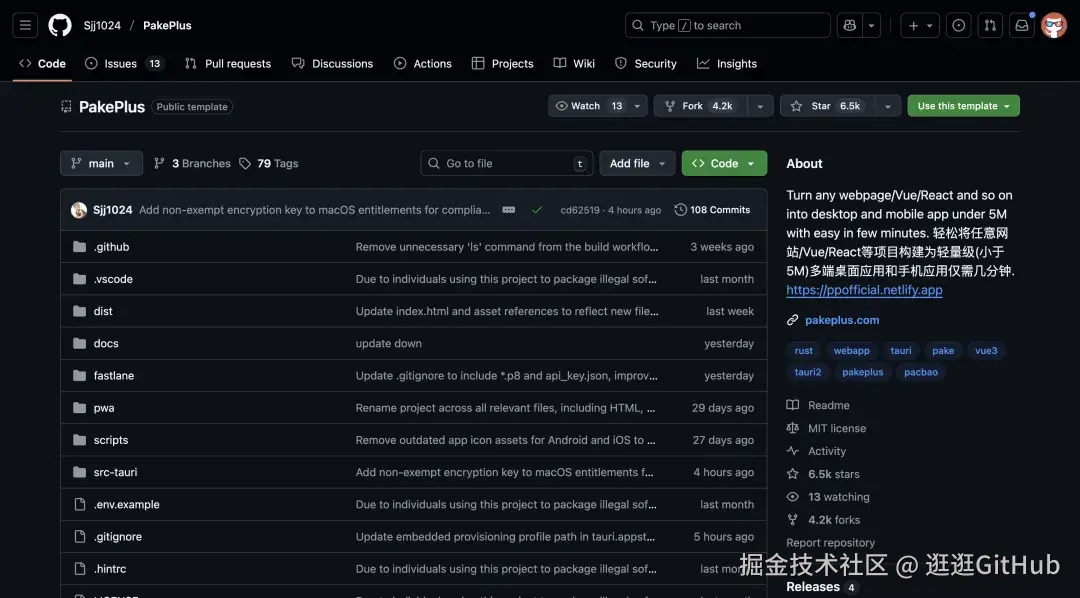Open the .github folder
The width and height of the screenshot is (1080, 598).
(x=112, y=247)
